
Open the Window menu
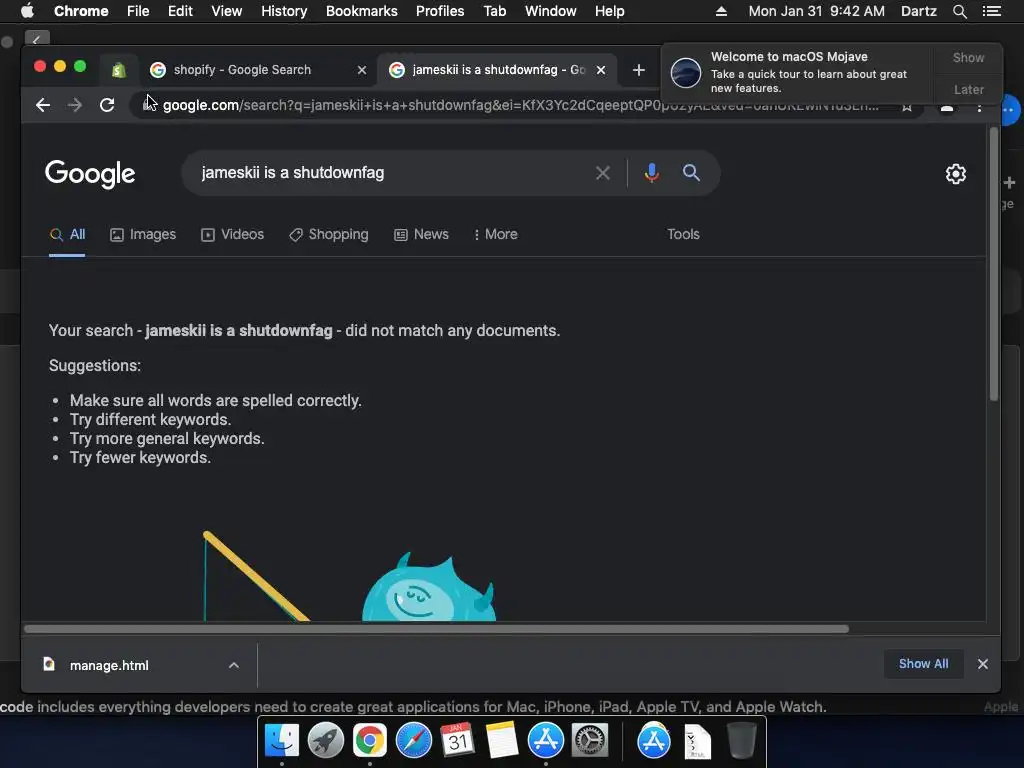pos(551,11)
